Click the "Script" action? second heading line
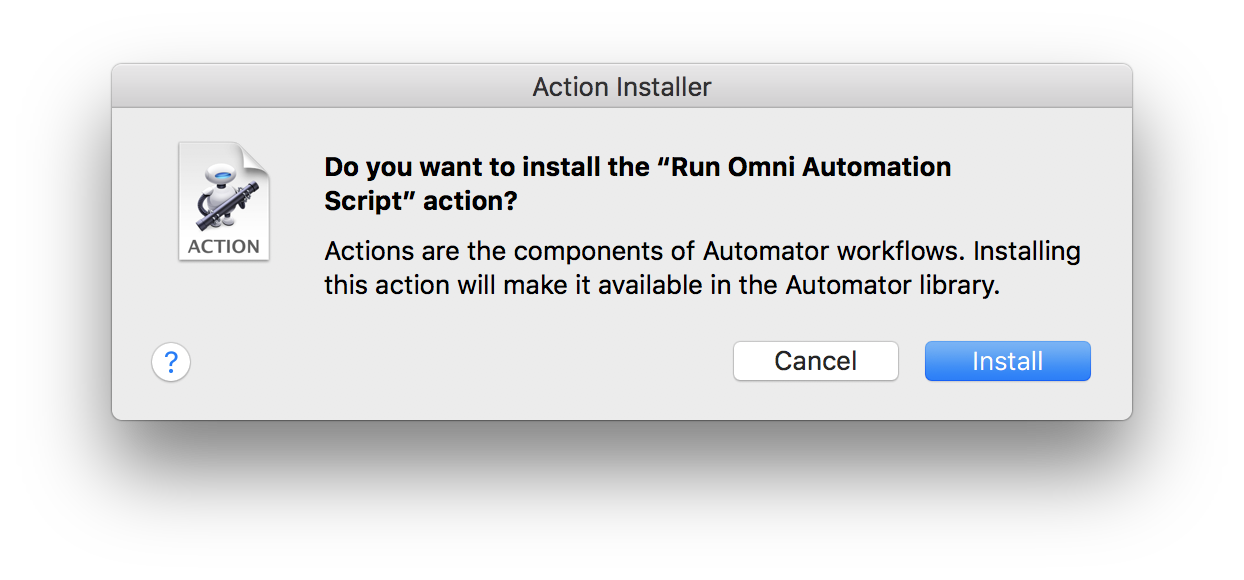 [x=421, y=200]
